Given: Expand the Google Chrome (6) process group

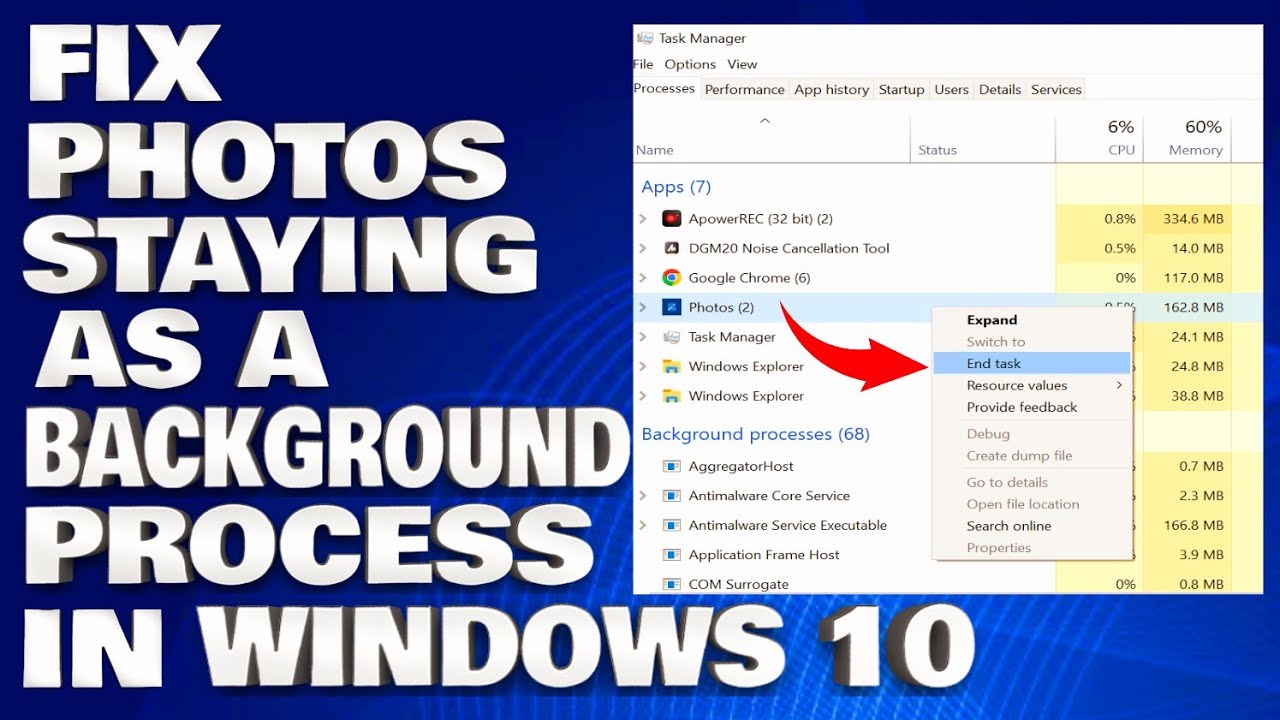Looking at the screenshot, I should [643, 278].
